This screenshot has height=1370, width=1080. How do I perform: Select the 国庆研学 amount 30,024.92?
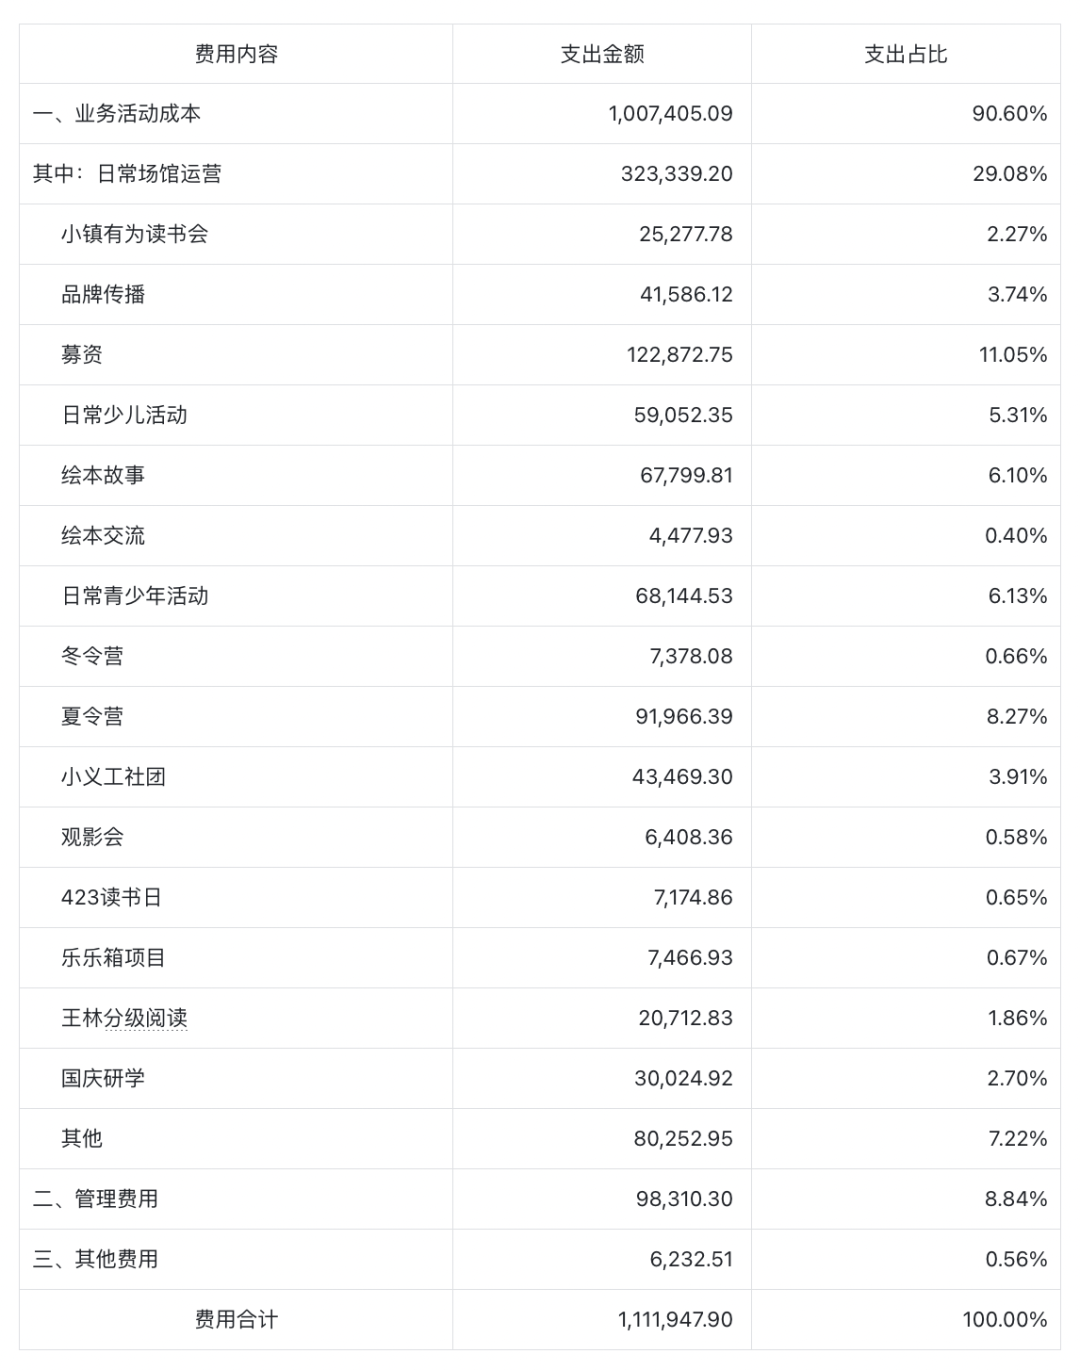[683, 1078]
